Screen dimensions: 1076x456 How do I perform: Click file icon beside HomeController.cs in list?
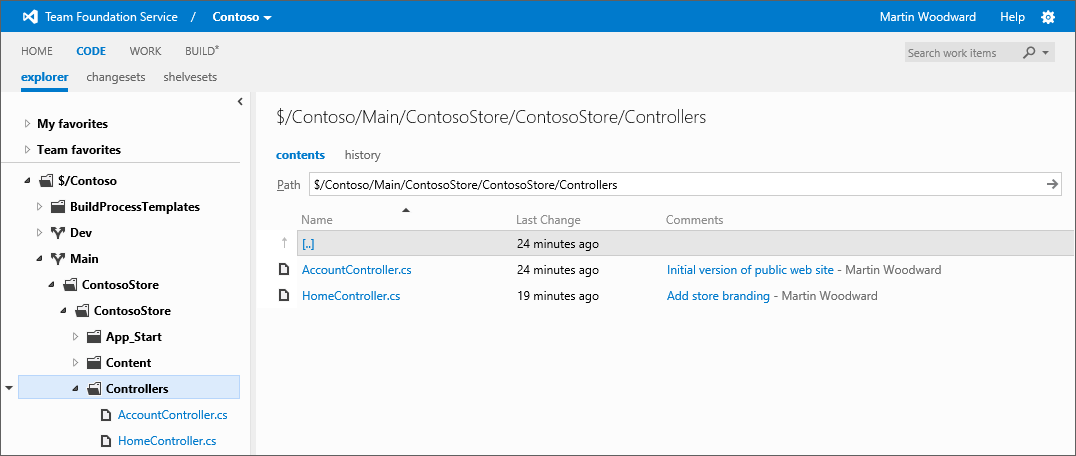point(283,296)
